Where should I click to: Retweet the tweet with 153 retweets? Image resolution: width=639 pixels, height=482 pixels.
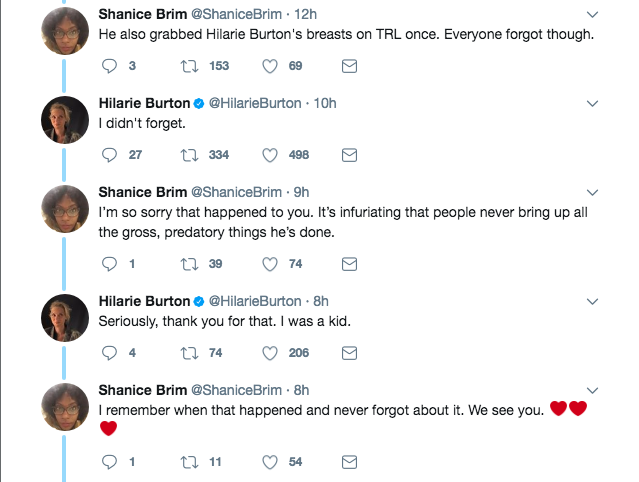click(x=189, y=66)
